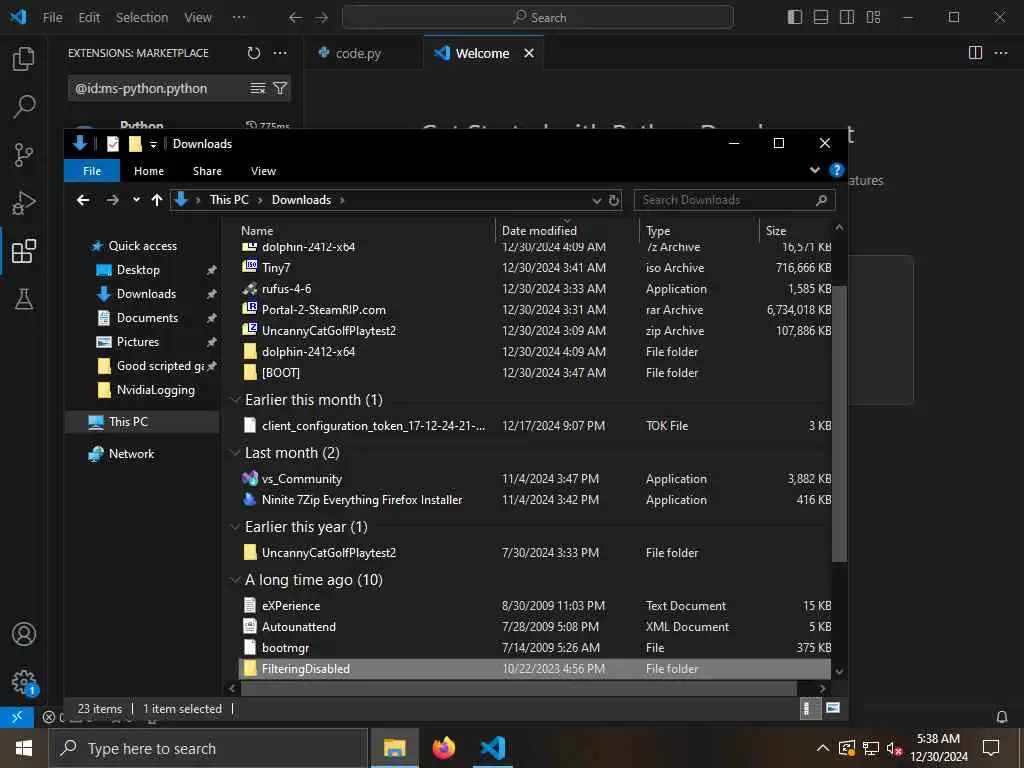The width and height of the screenshot is (1024, 768).
Task: Toggle the VS Code primary side bar layout icon
Action: pyautogui.click(x=795, y=17)
